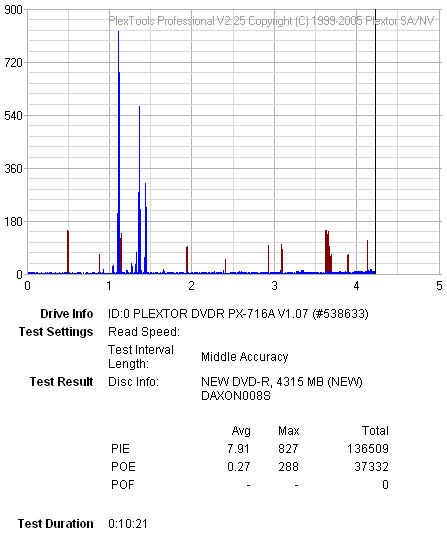The image size is (447, 534).
Task: Click the Test Result label
Action: coord(61,381)
